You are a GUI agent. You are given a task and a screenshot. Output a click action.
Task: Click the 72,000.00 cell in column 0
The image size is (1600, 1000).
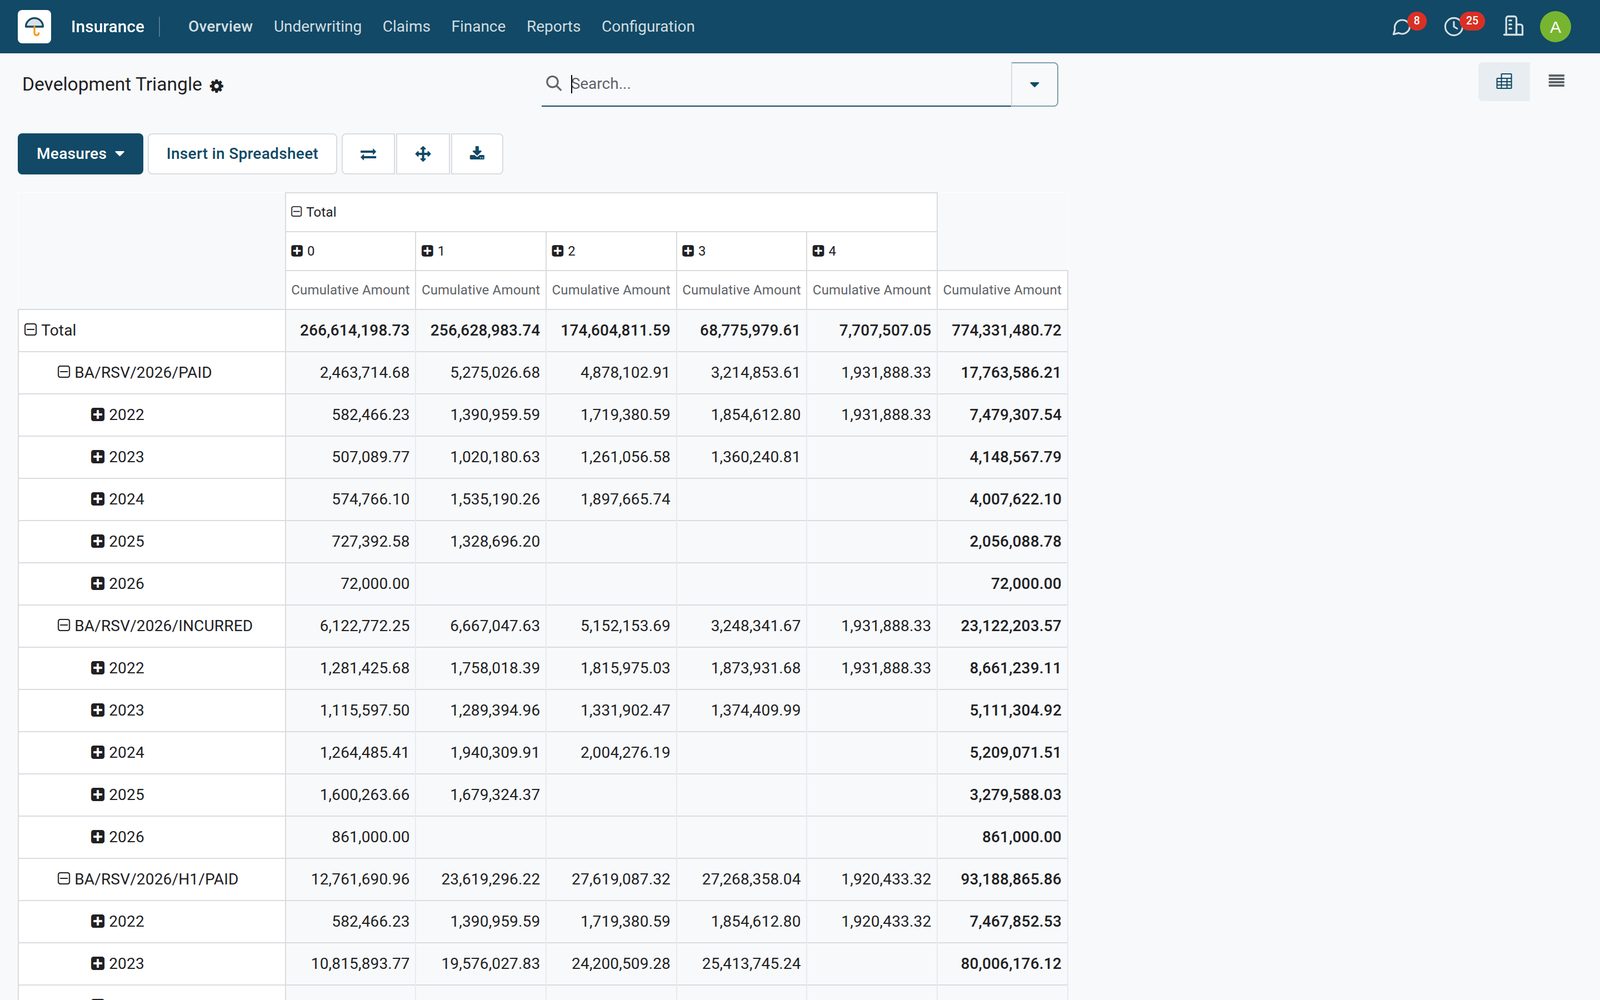(x=351, y=584)
